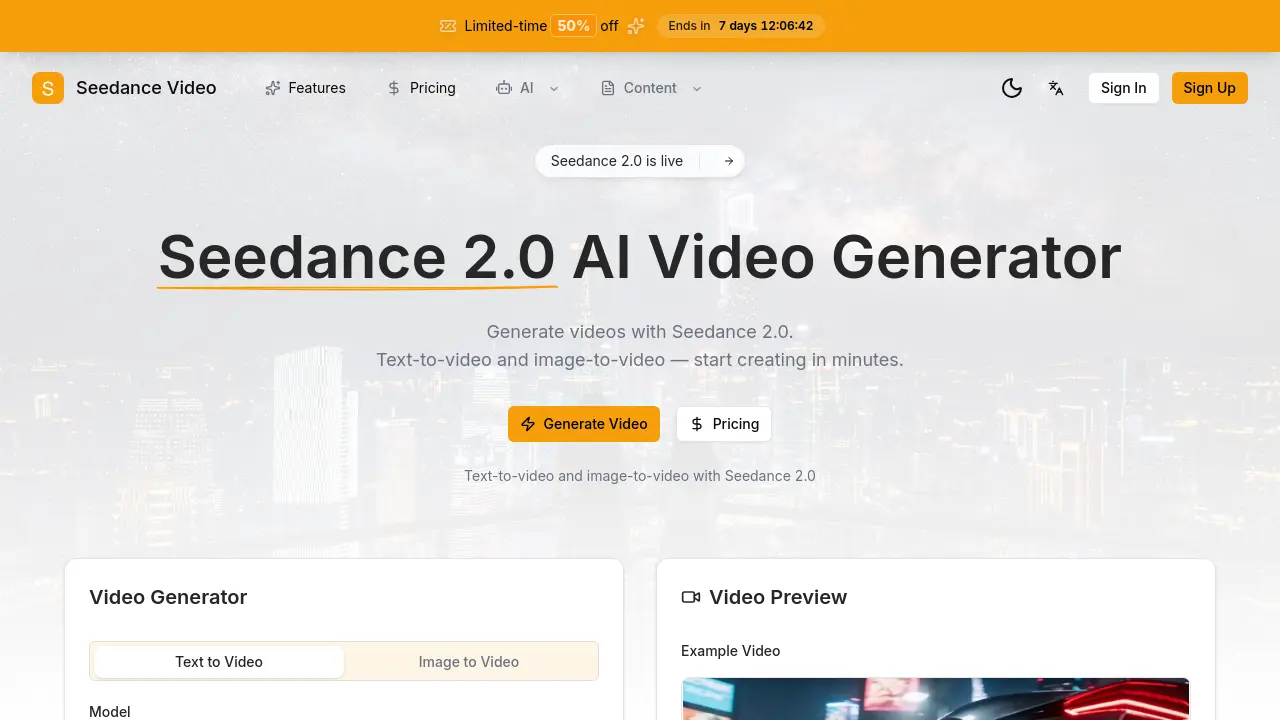Click the video camera icon near Video Preview

click(x=691, y=597)
